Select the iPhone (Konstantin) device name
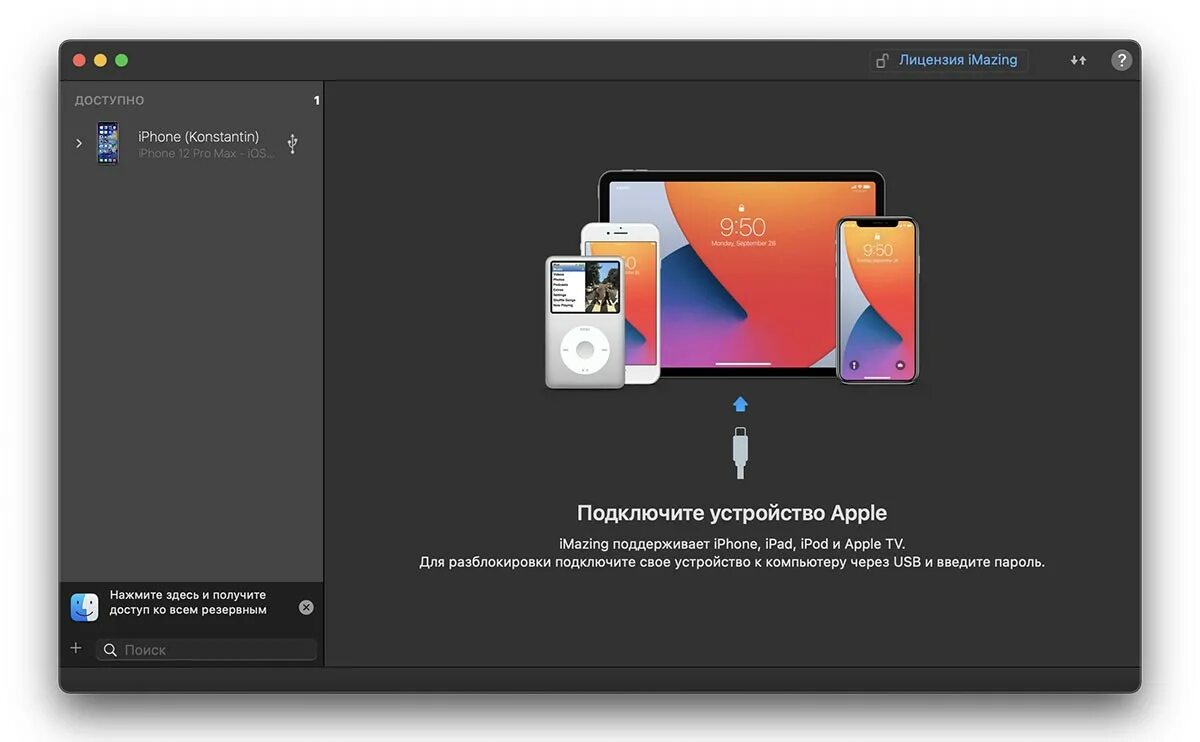The width and height of the screenshot is (1200, 742). [198, 136]
